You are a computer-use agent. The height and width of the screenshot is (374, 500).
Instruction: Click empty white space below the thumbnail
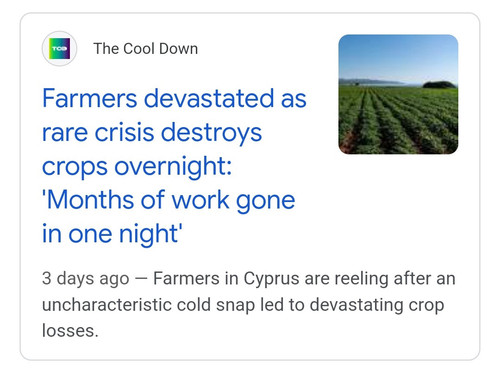coord(398,207)
